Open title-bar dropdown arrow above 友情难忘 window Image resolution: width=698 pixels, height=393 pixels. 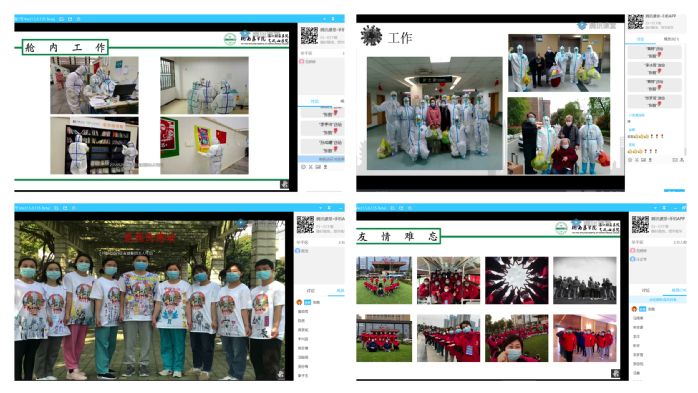click(655, 208)
